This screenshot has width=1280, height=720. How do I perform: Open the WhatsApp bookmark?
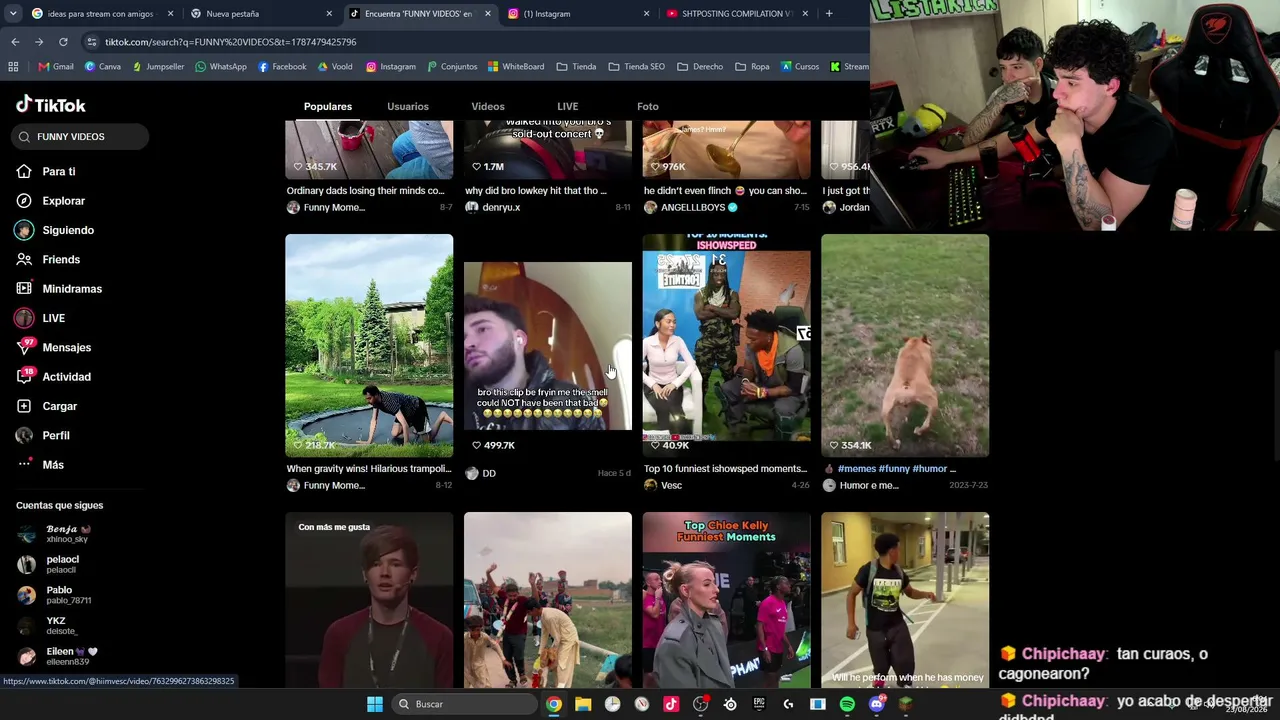pos(221,67)
